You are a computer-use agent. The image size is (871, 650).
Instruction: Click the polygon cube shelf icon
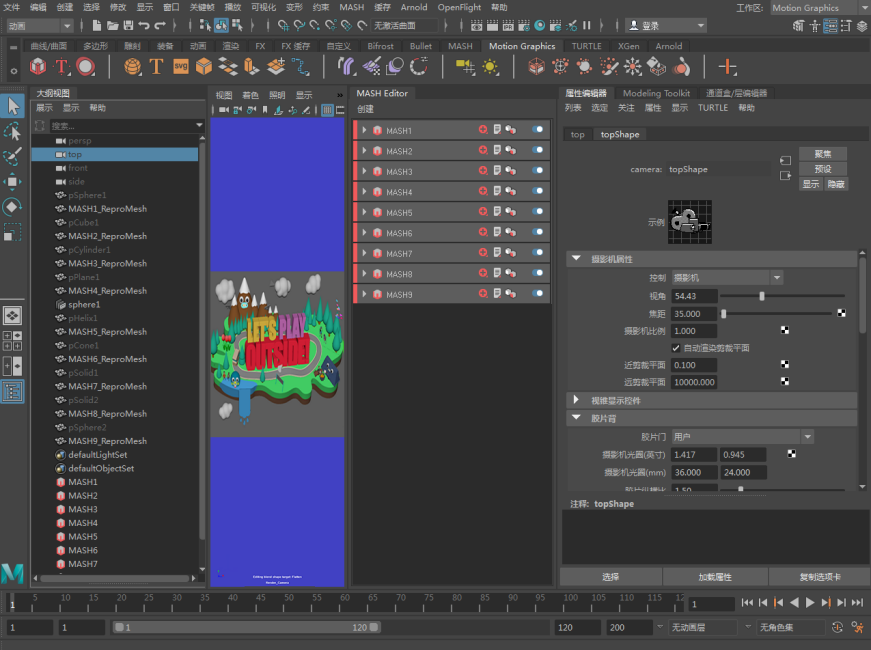coord(204,67)
